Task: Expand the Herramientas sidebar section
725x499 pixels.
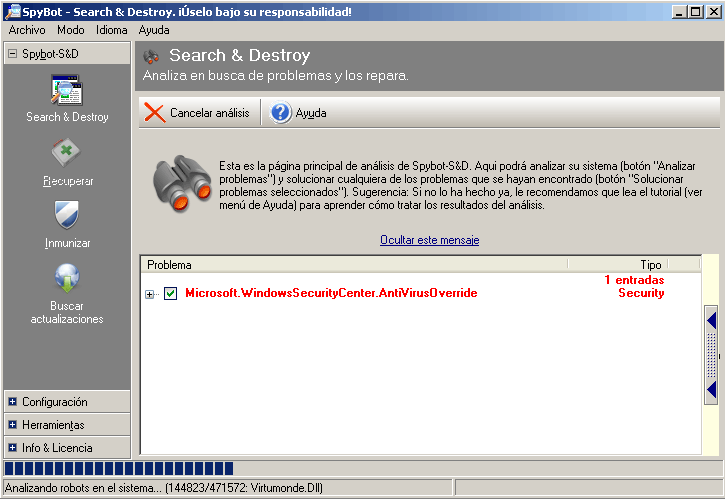Action: (13, 425)
